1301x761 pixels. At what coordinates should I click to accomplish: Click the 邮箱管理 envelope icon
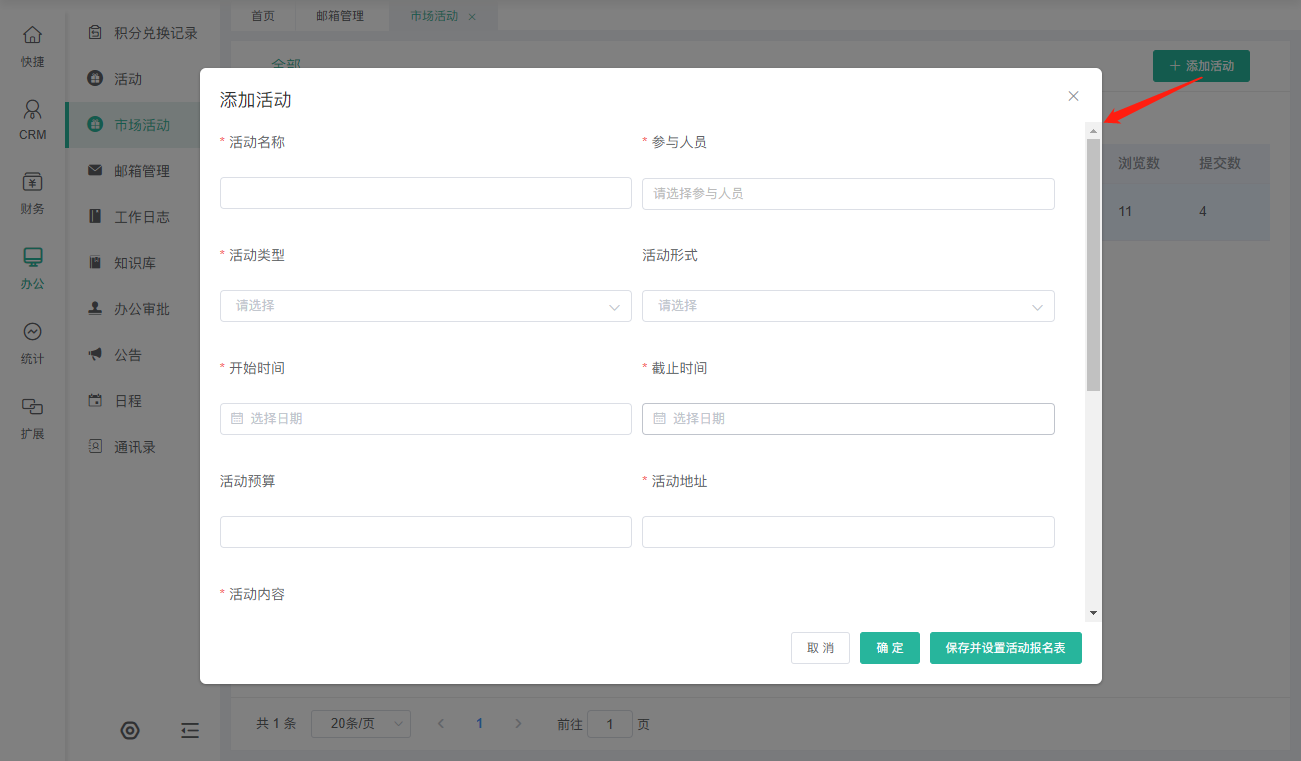coord(95,171)
